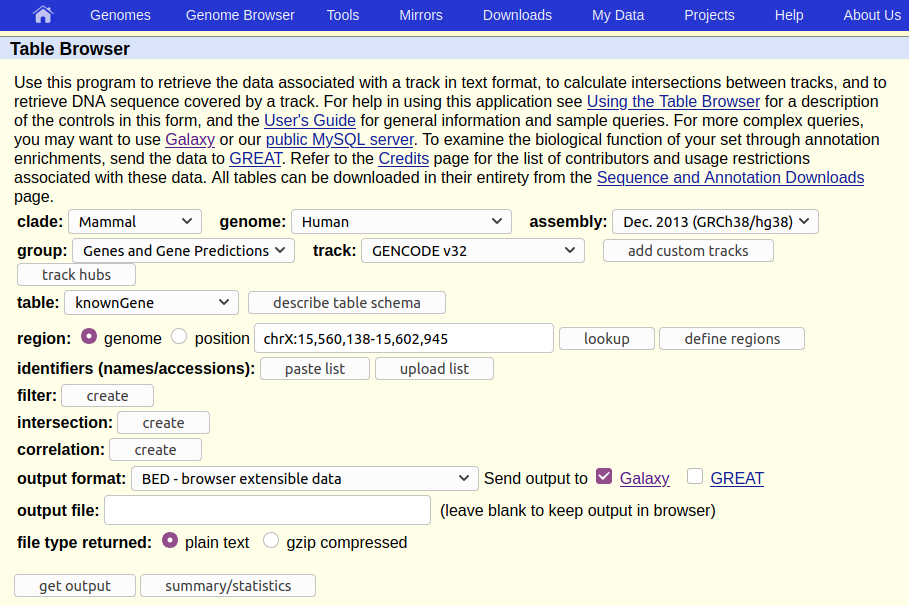Click the position field with chrX:15,560,138-15,602,945

pyautogui.click(x=404, y=338)
